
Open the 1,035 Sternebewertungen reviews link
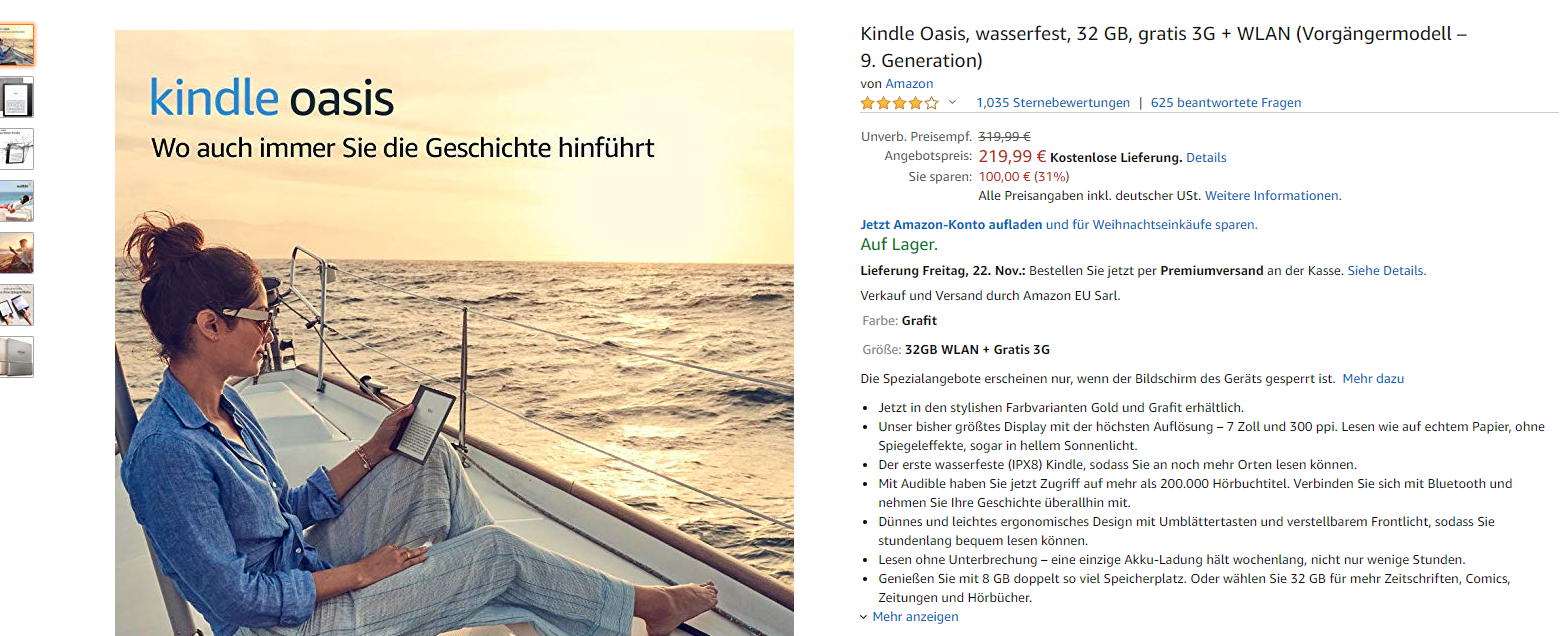1053,103
